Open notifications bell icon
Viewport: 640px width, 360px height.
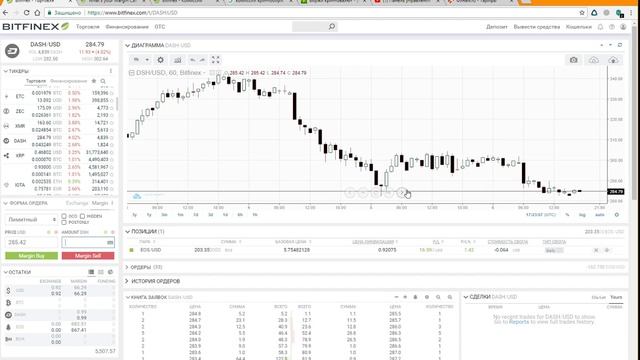[600, 27]
